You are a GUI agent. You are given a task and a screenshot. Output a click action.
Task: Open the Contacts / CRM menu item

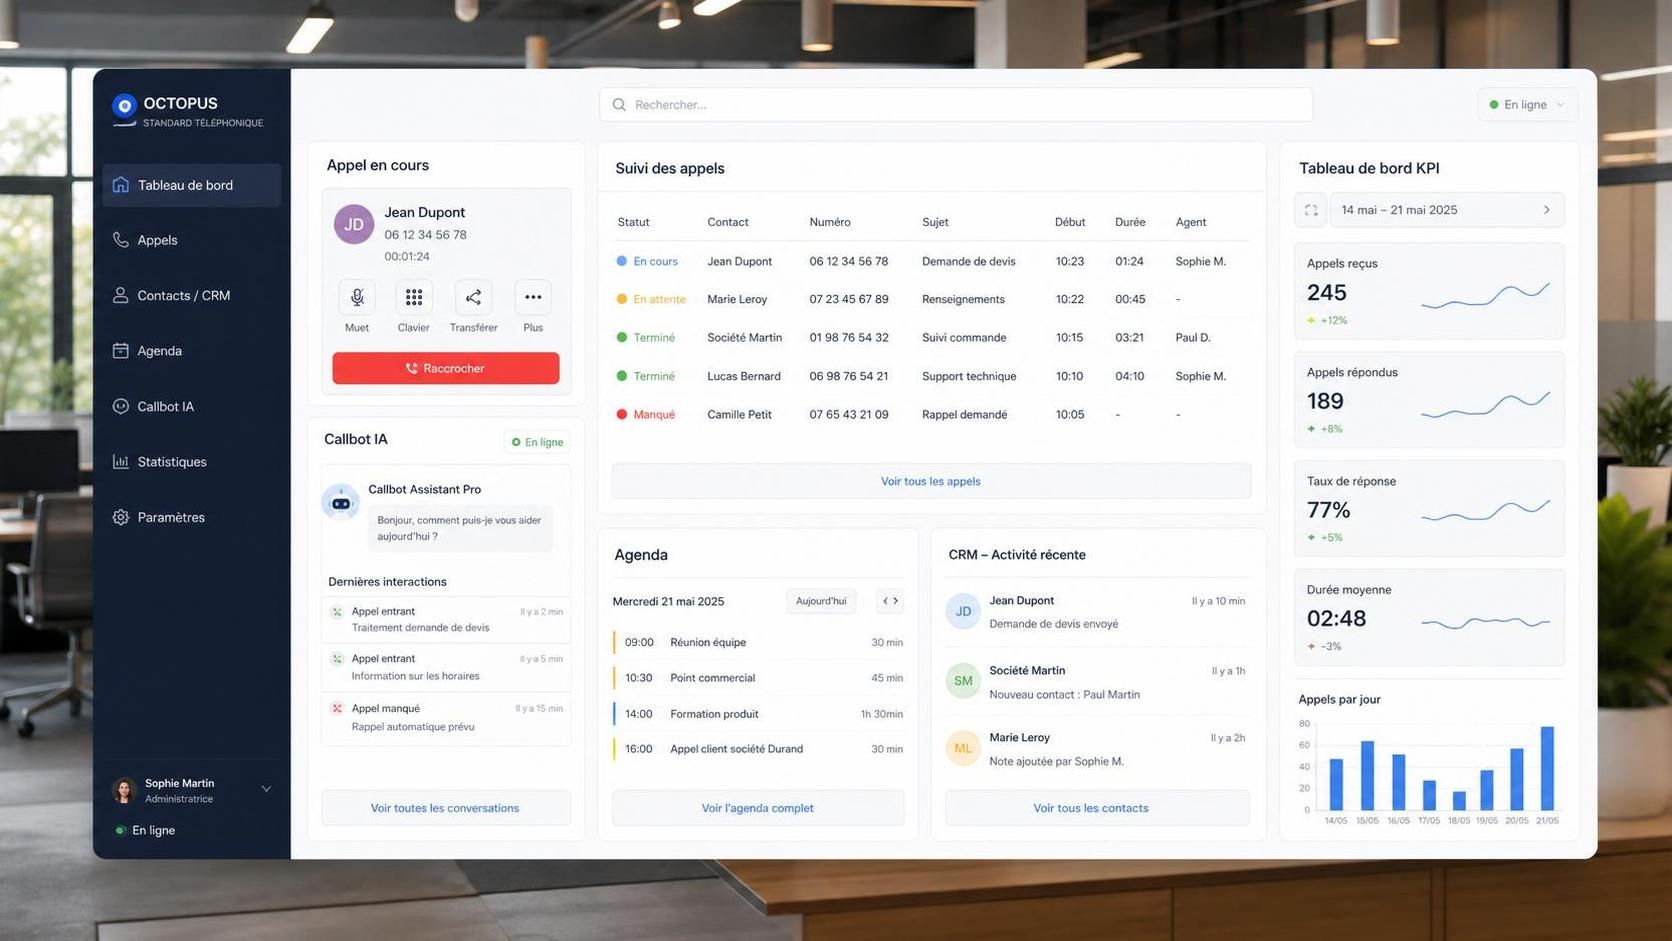[x=191, y=295]
